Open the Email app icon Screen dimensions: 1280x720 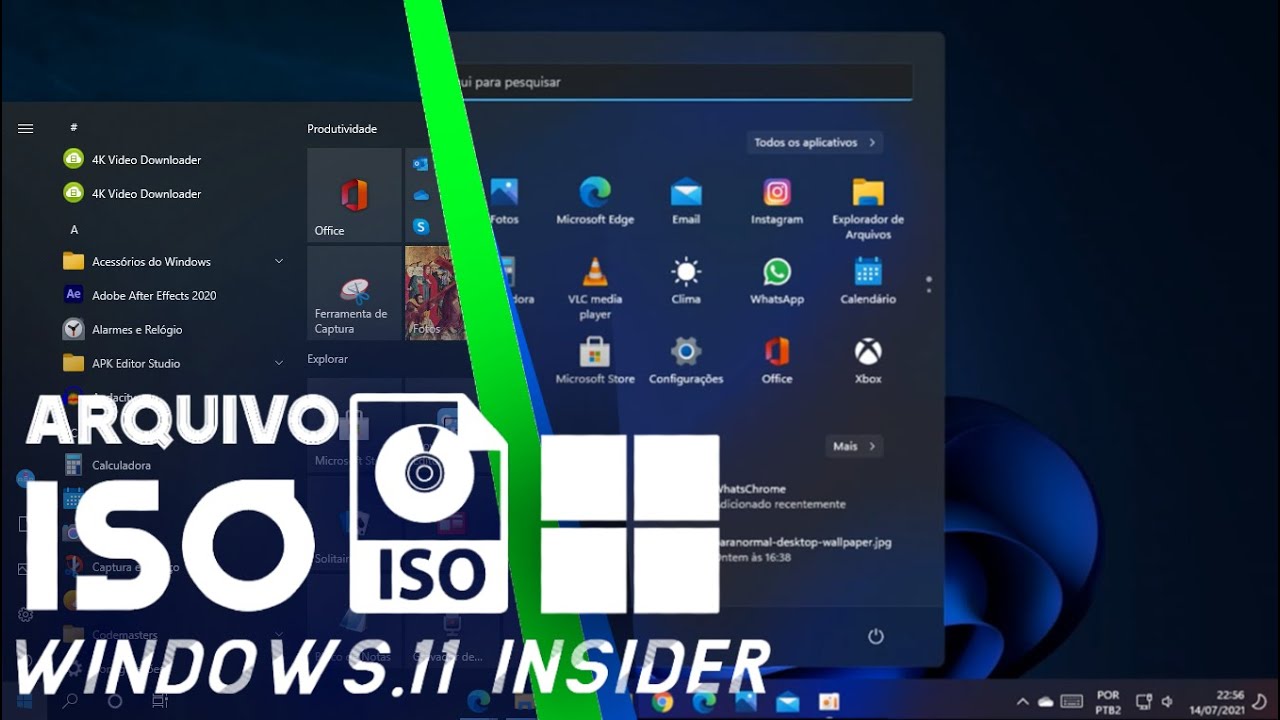tap(686, 200)
